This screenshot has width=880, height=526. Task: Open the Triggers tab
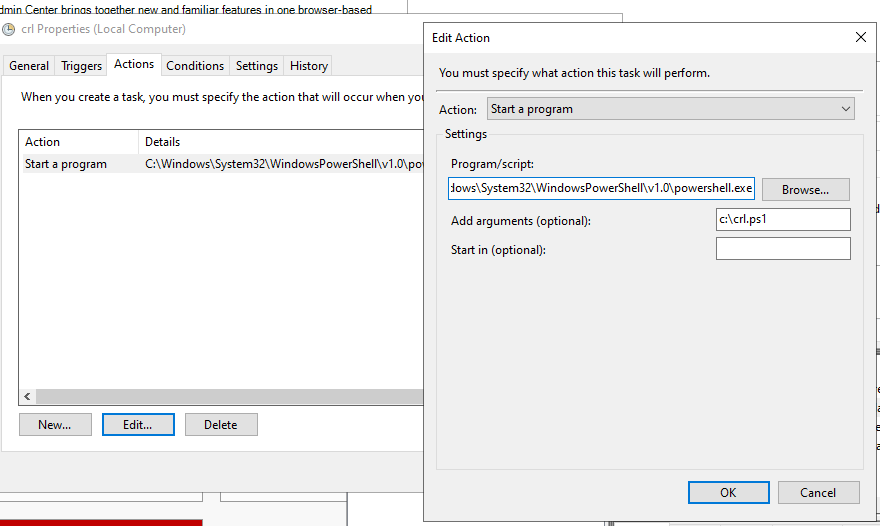(x=81, y=66)
